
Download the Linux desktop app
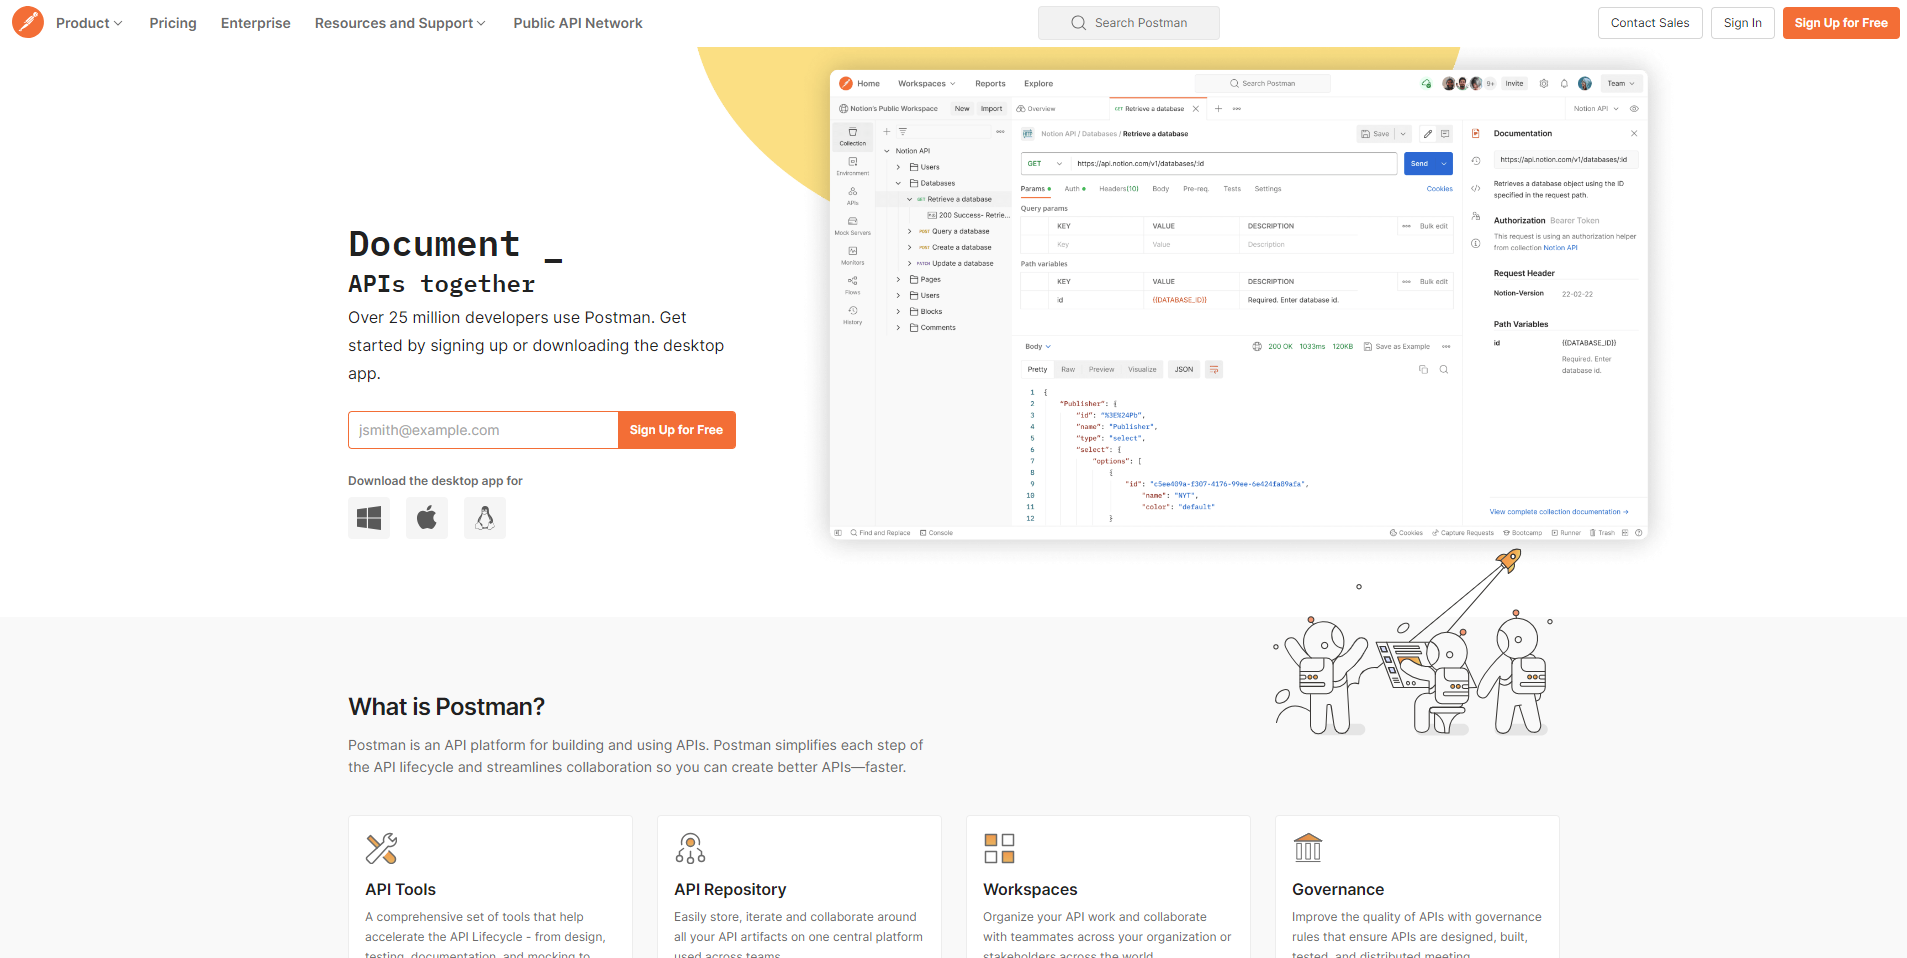coord(485,518)
